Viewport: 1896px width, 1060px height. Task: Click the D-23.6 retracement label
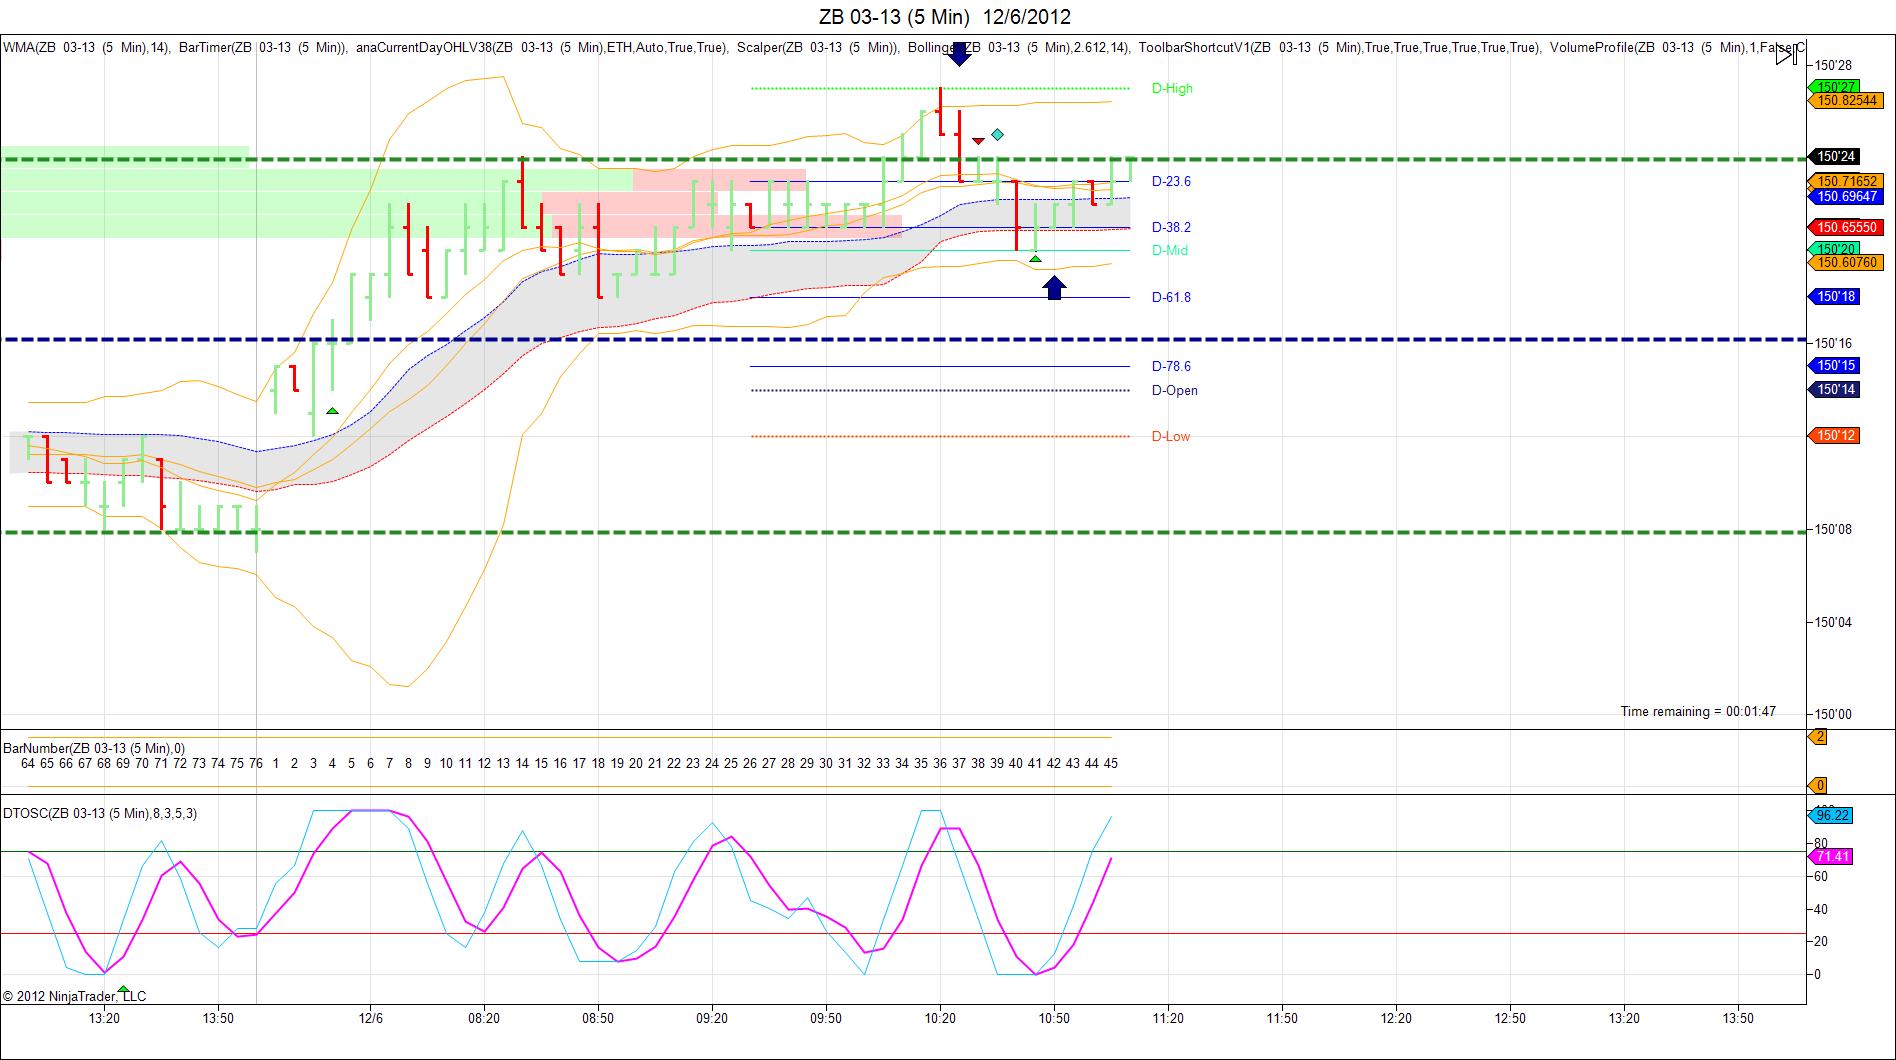click(x=1171, y=181)
